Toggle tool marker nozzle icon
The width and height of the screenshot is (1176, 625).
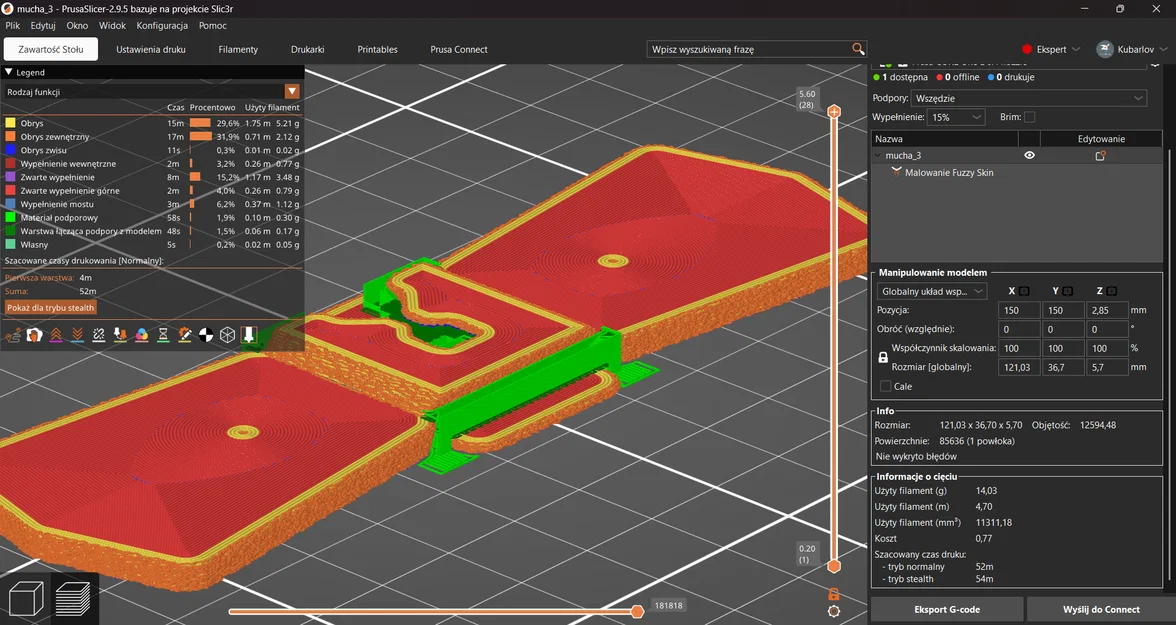click(249, 335)
